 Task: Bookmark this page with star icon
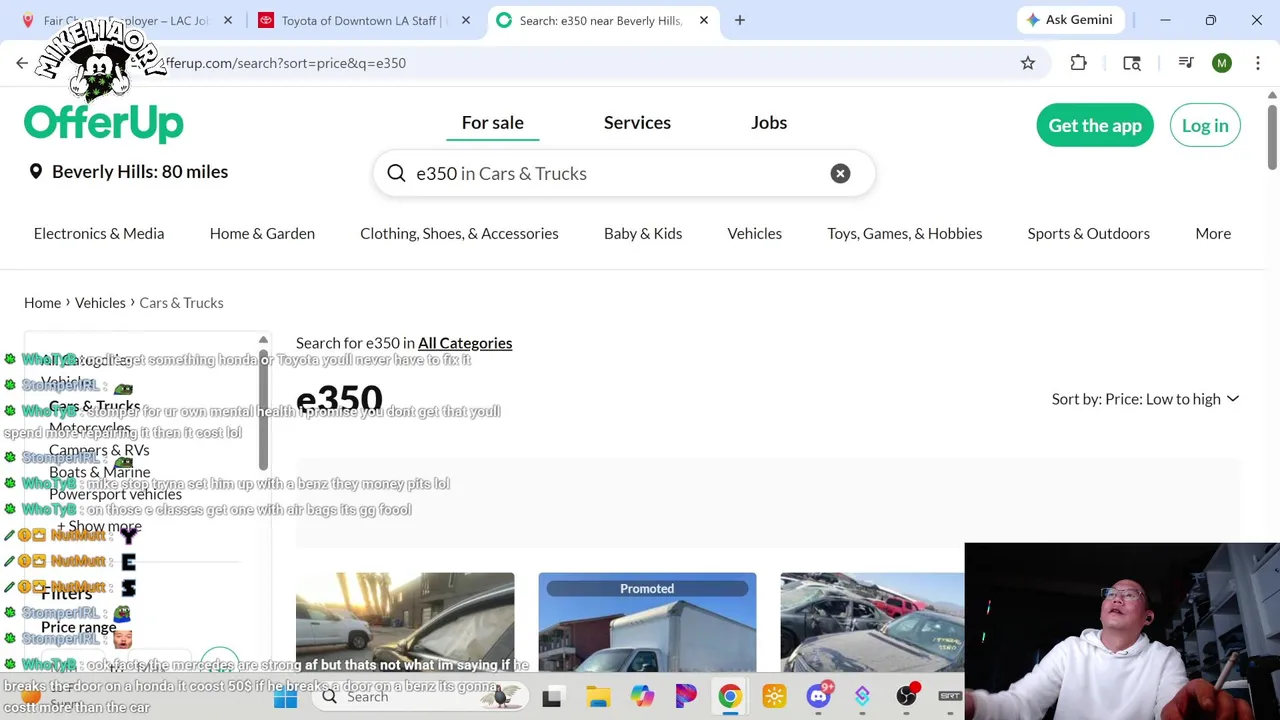pos(1028,63)
